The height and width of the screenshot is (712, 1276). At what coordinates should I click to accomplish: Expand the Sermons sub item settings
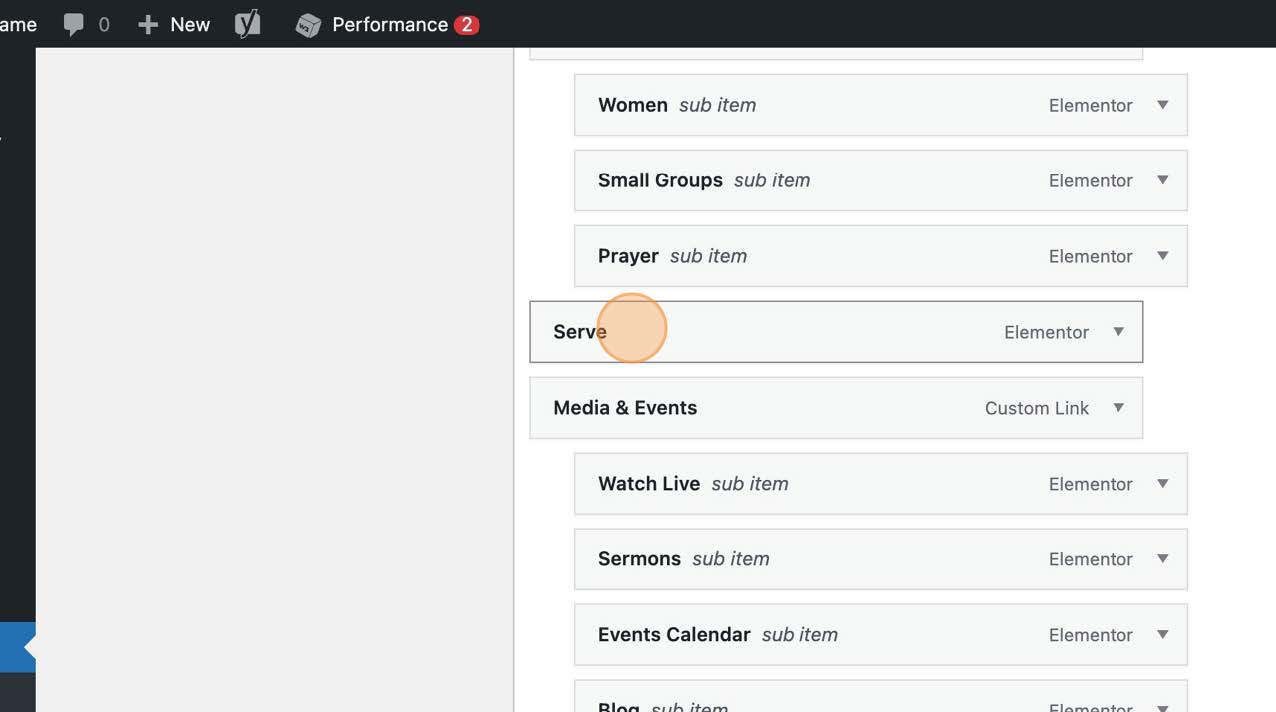(x=1162, y=559)
